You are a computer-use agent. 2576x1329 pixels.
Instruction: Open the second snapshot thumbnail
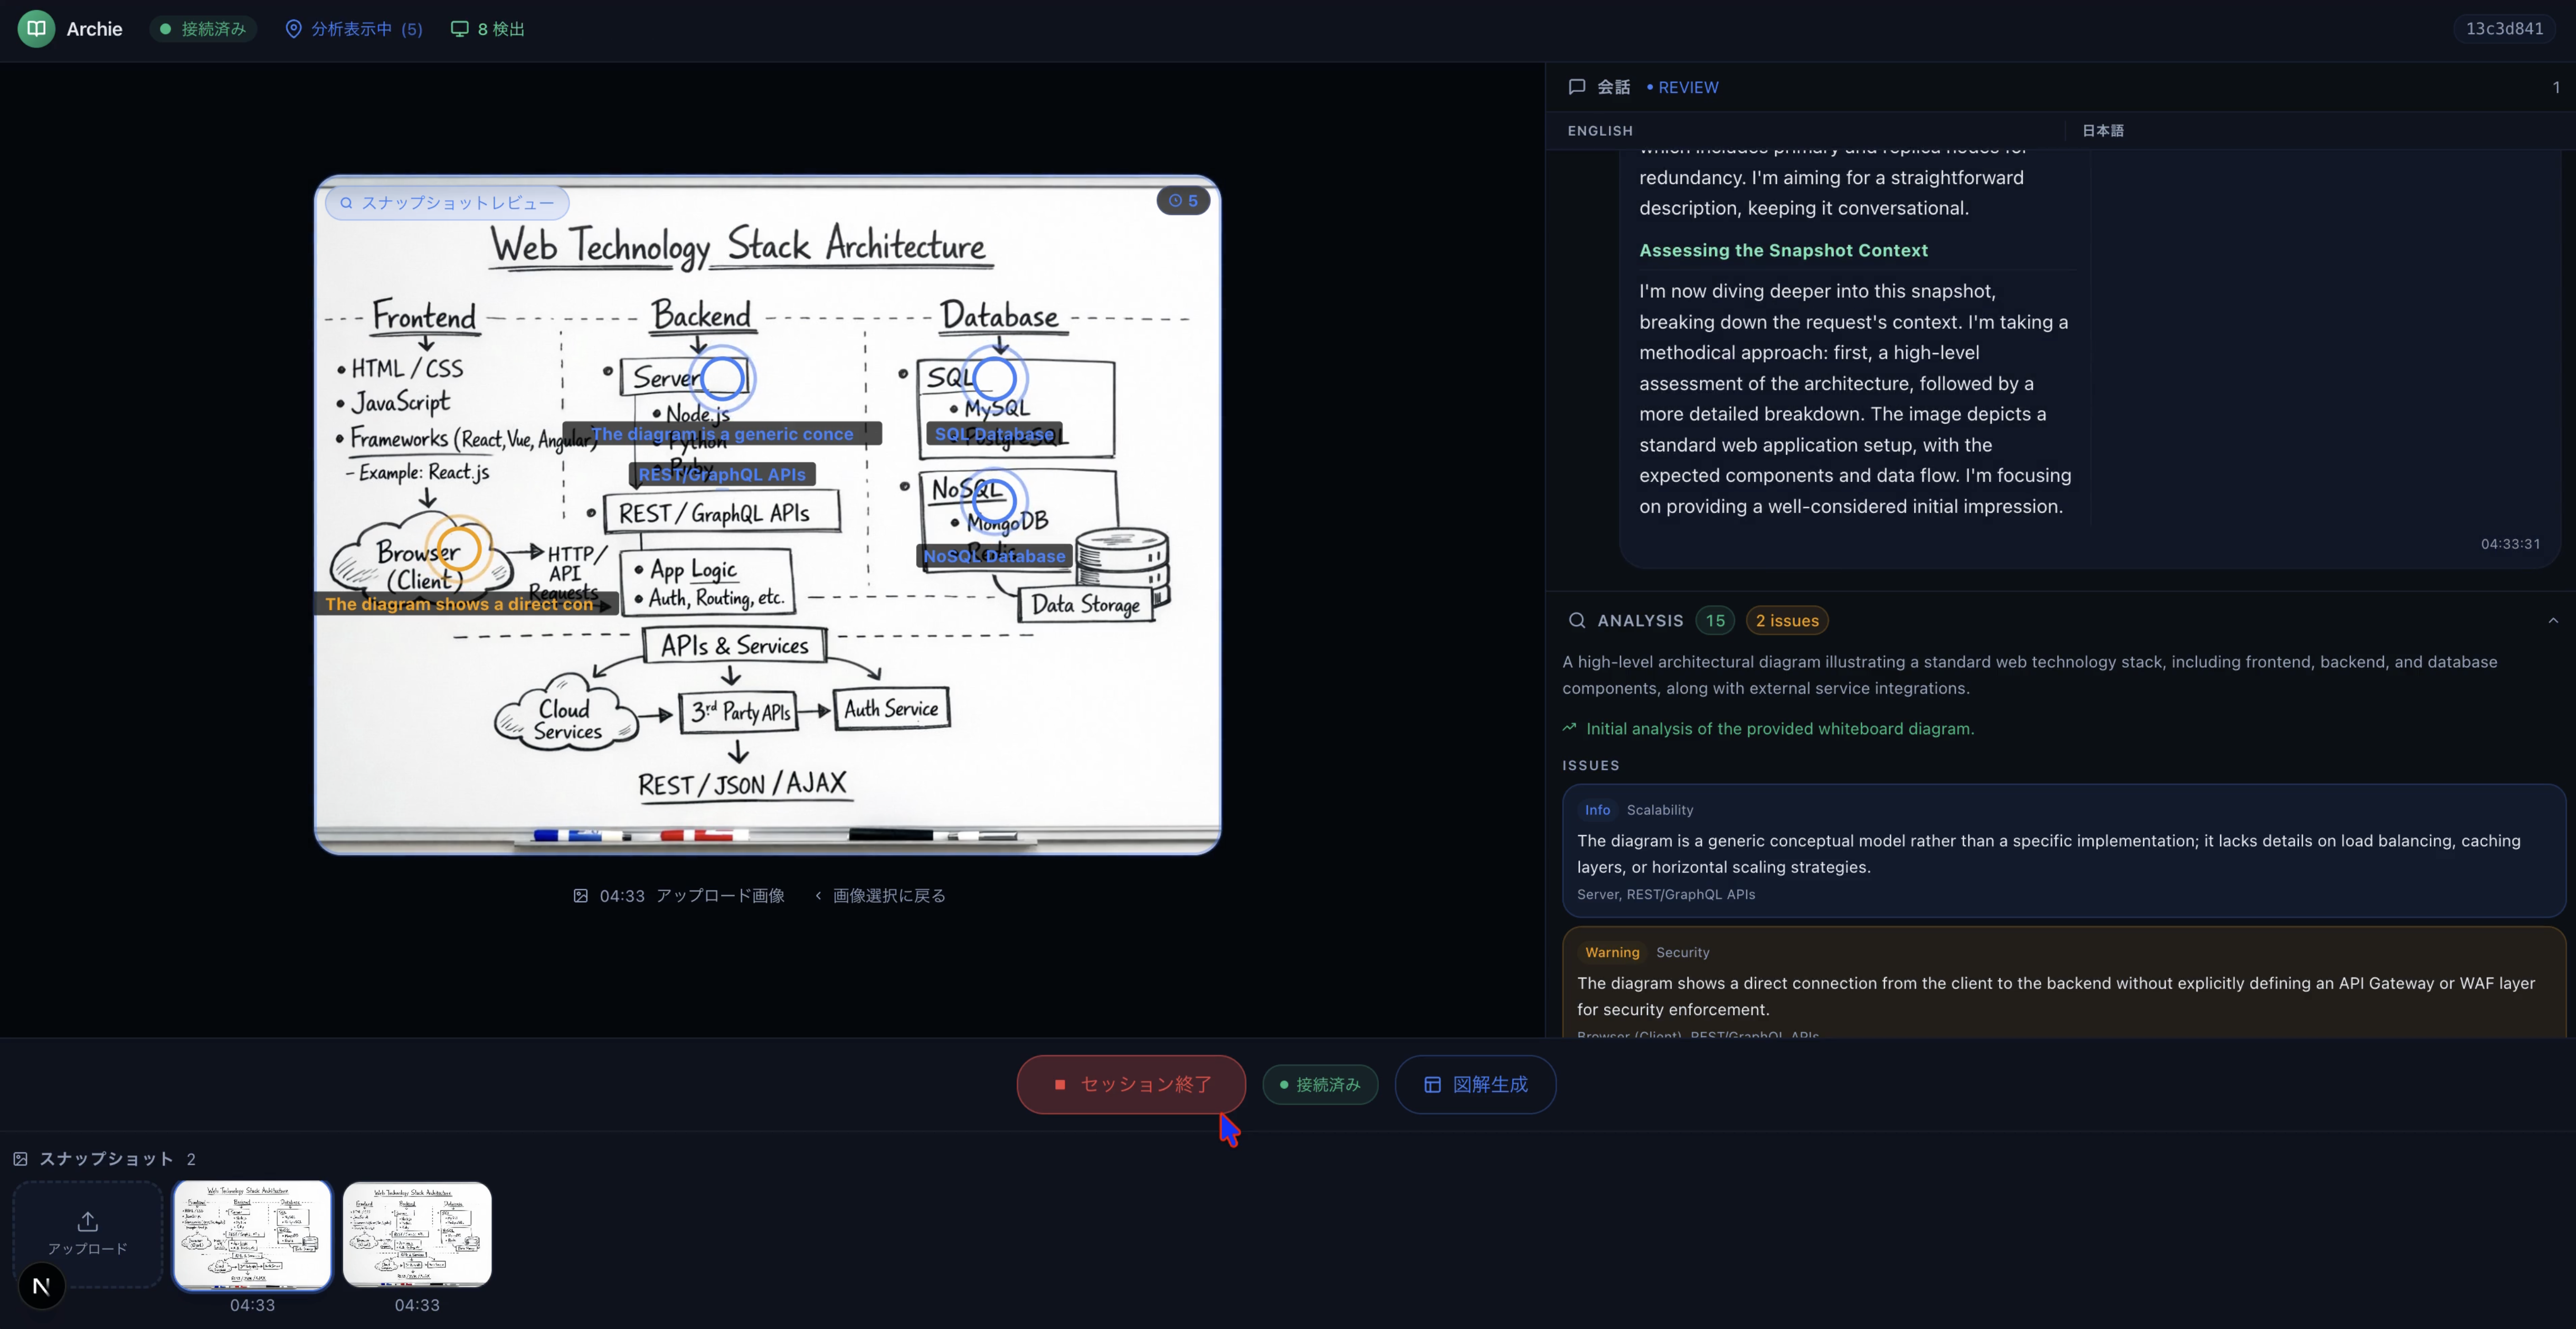(417, 1234)
